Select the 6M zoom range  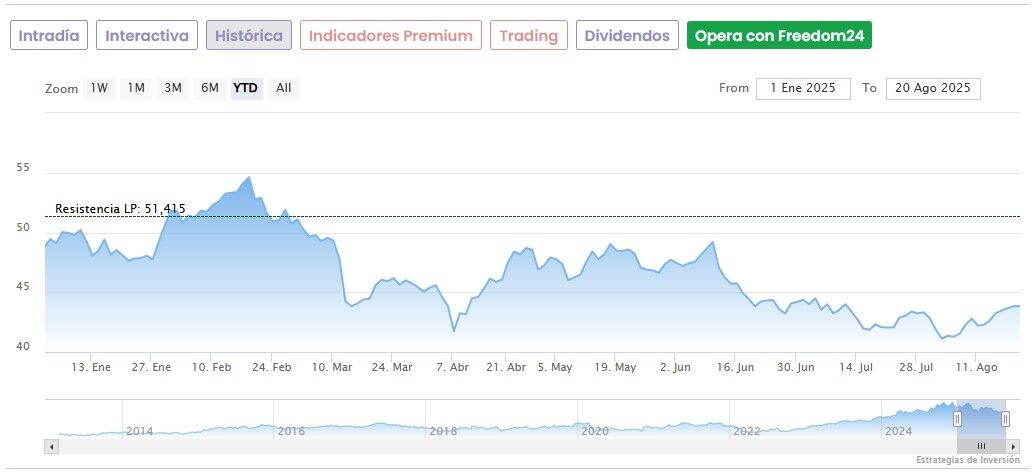(x=209, y=88)
